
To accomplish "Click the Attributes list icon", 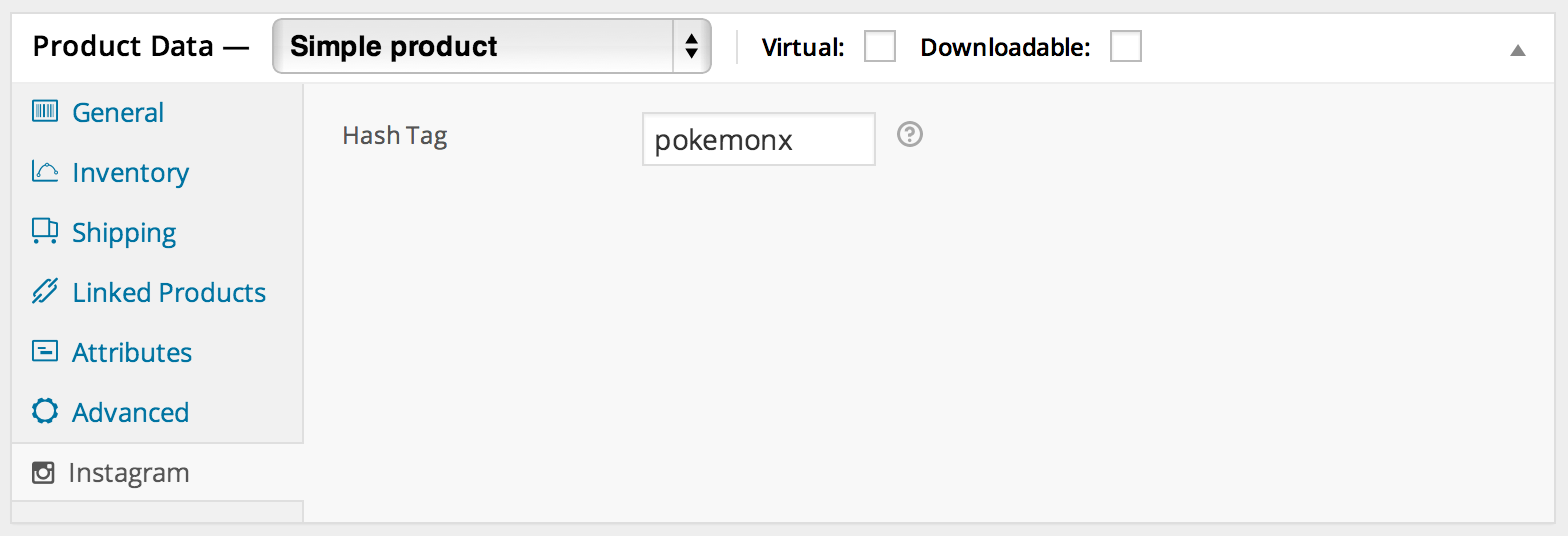I will [x=44, y=352].
